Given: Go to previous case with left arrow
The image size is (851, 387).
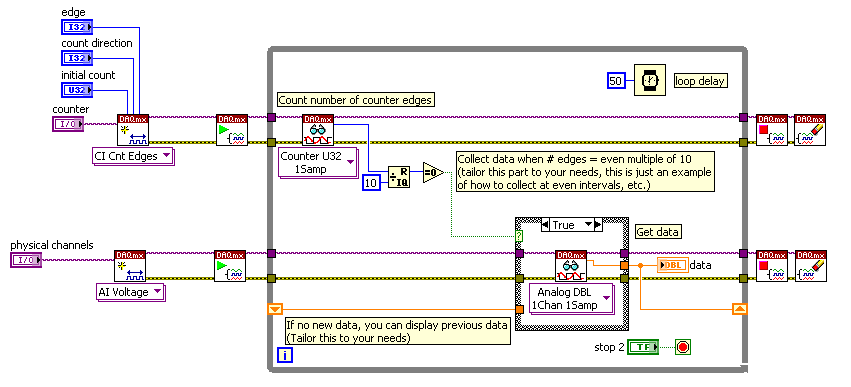Looking at the screenshot, I should tap(545, 225).
